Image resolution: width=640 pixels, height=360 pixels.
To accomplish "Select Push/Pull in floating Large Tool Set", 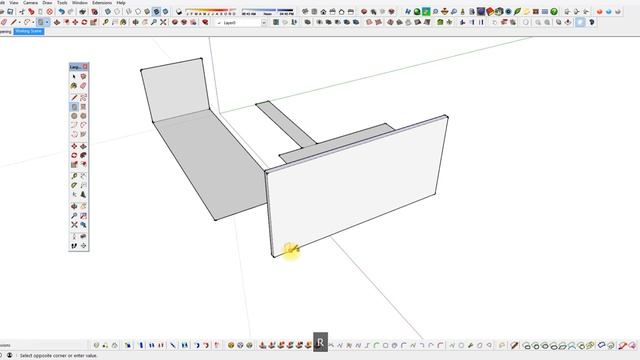I will 83,146.
